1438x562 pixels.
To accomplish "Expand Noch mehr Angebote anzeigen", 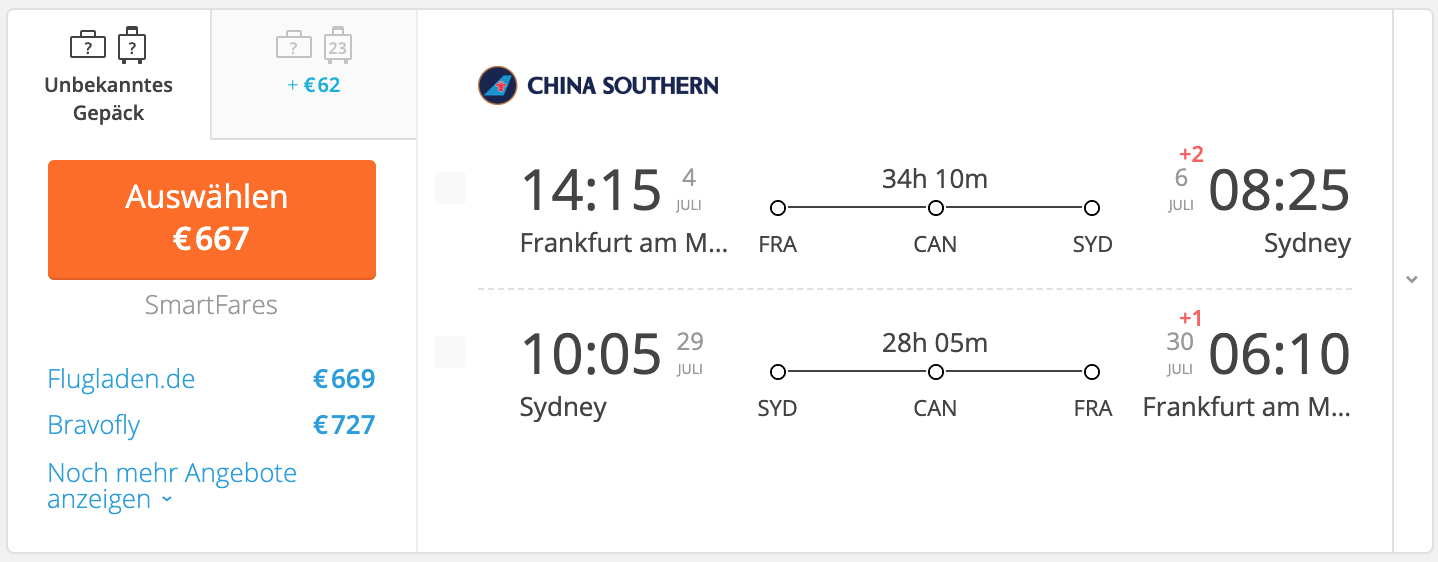I will click(172, 486).
